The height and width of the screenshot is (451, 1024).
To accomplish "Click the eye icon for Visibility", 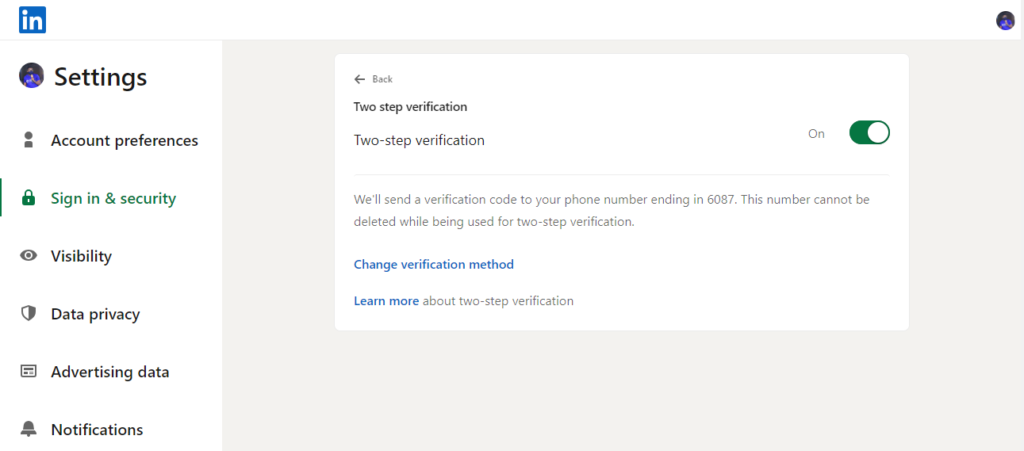I will [28, 256].
